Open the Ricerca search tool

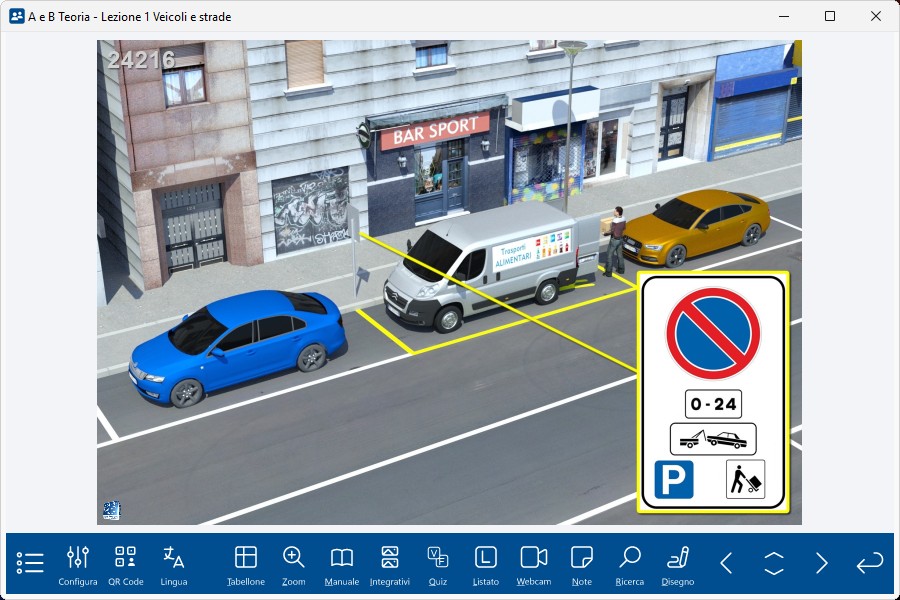(630, 564)
